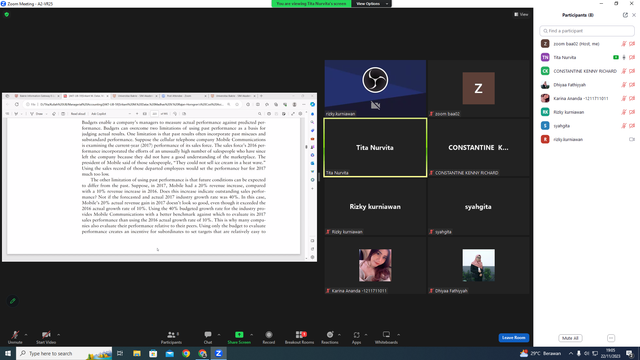Unmute the microphone in the Zoom toolbar
The width and height of the screenshot is (640, 360).
[15, 337]
